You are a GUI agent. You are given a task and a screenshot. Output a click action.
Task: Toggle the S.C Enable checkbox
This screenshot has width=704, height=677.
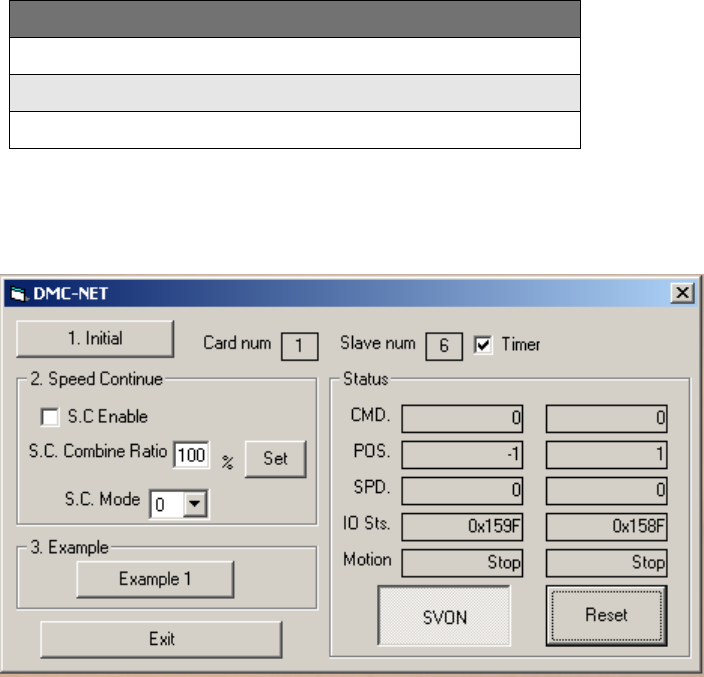click(49, 415)
